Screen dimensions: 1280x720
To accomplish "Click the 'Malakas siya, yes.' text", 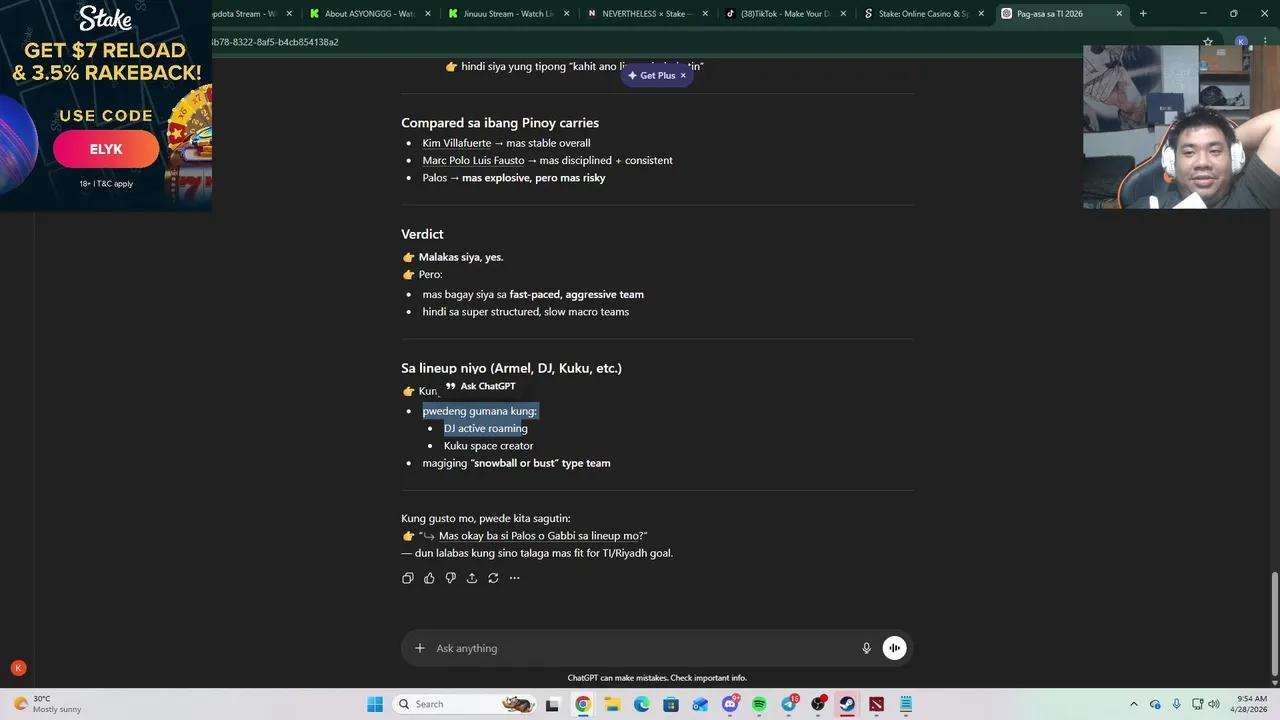I will tap(461, 257).
